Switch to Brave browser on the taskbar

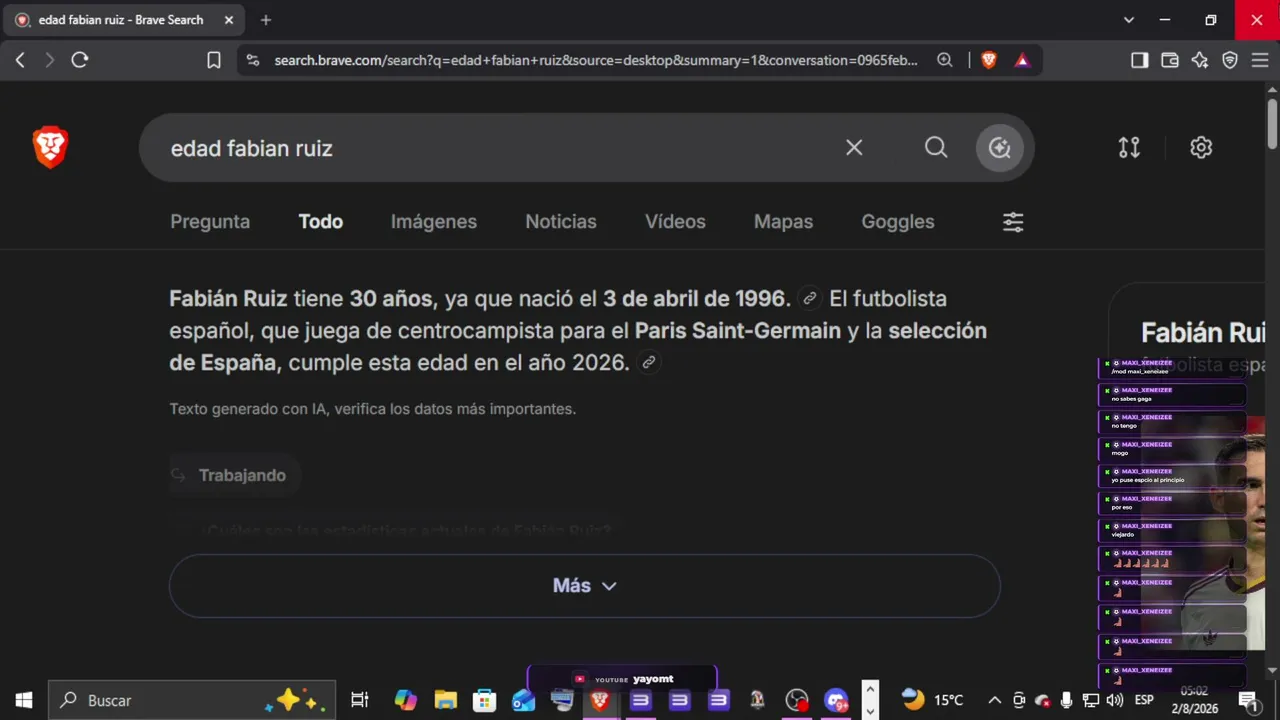tap(600, 700)
